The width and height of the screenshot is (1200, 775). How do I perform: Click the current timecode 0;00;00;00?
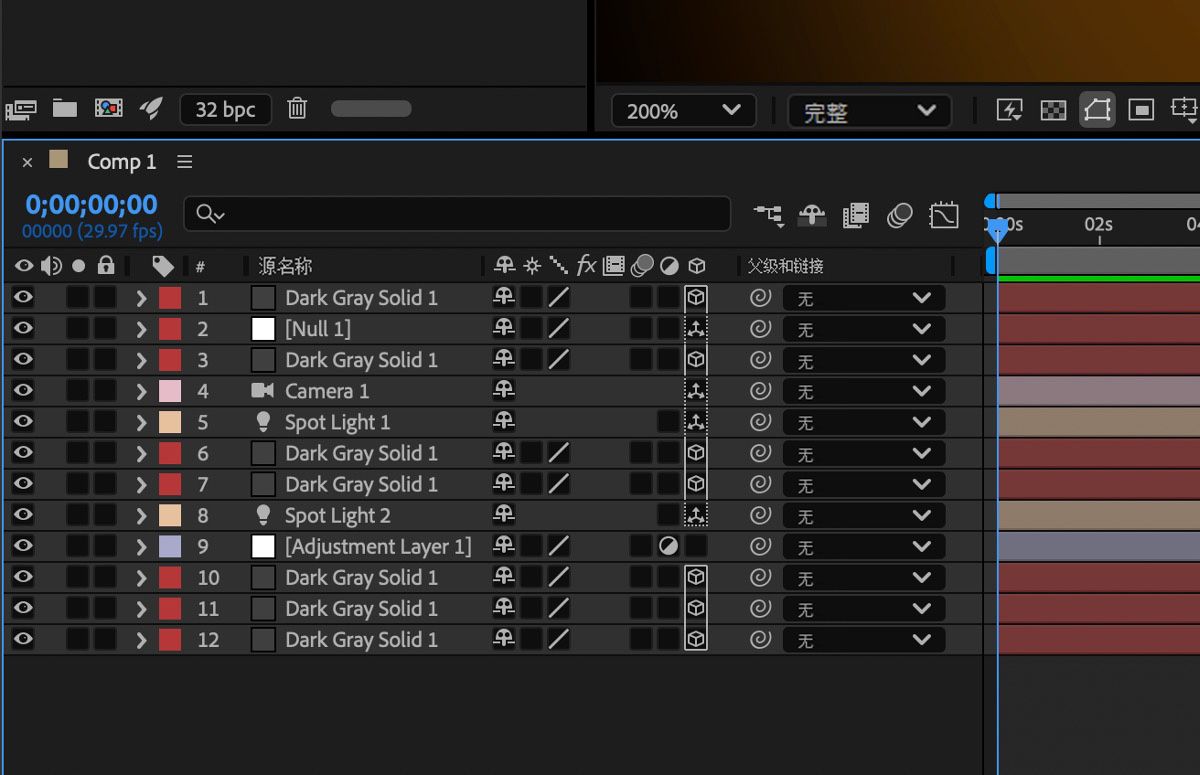pyautogui.click(x=91, y=205)
